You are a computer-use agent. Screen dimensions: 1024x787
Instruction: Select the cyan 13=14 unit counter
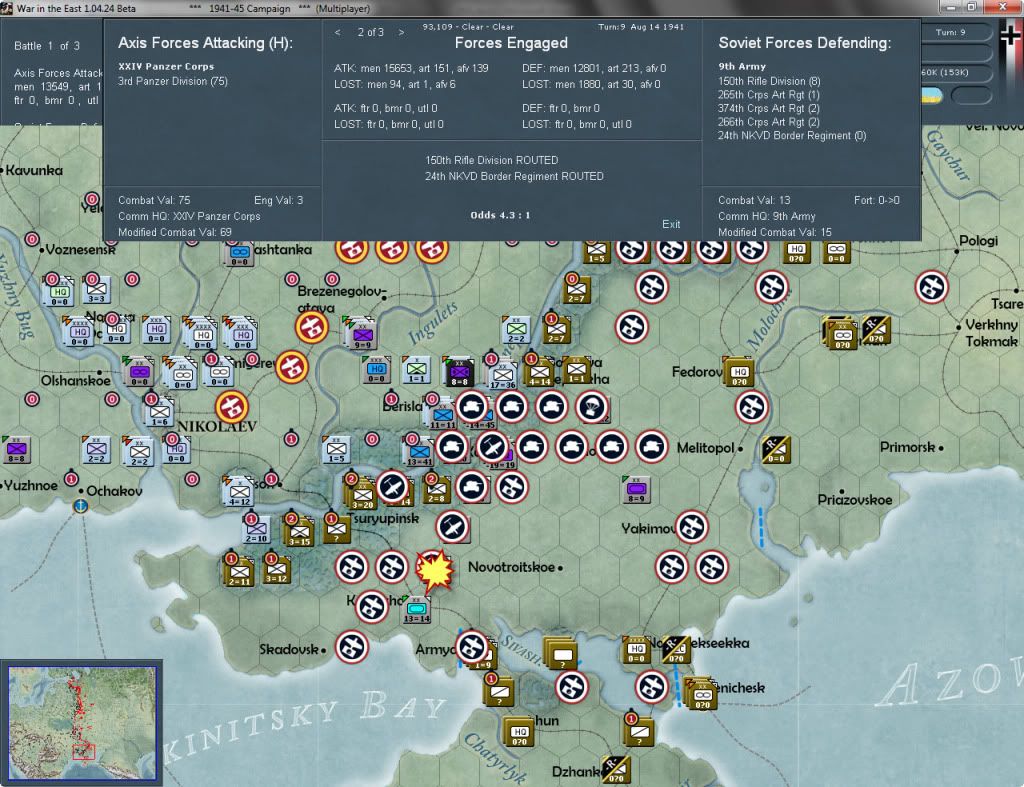point(417,610)
